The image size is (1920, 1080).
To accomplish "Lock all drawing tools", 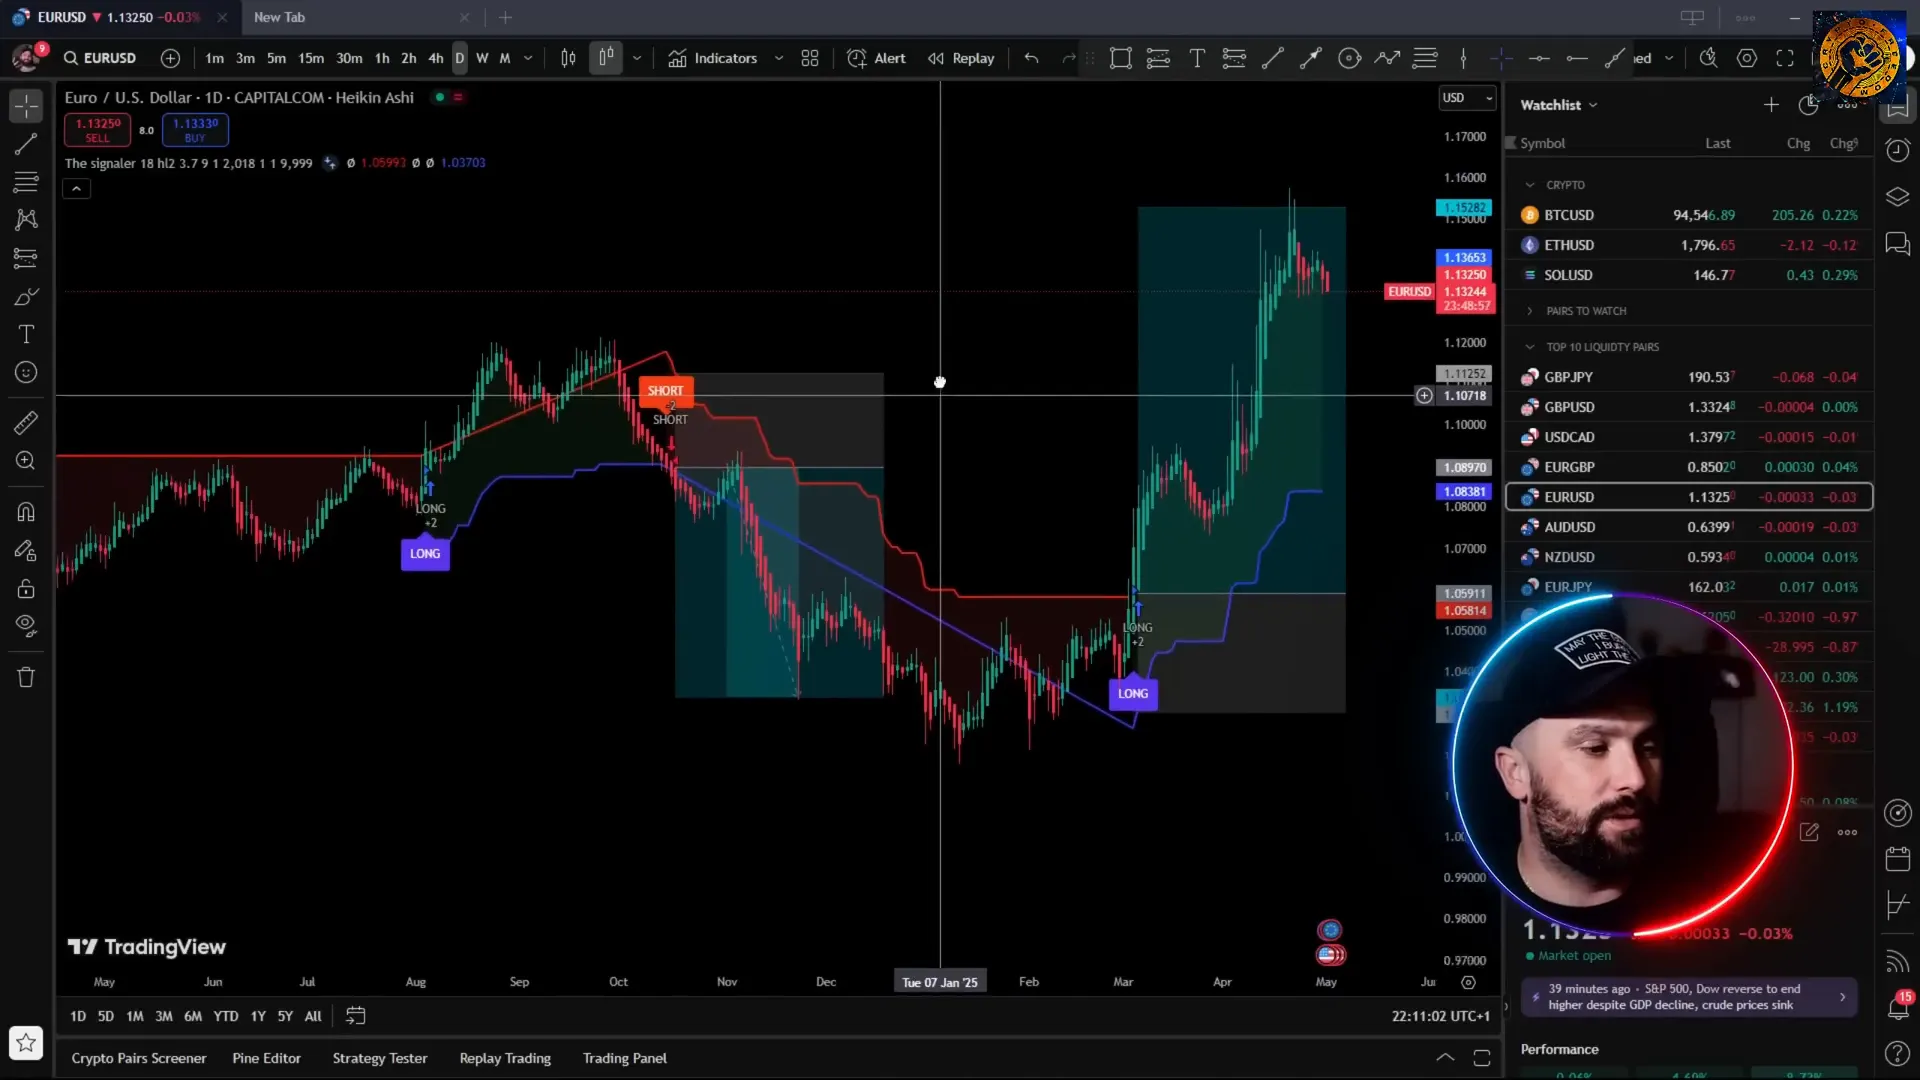I will [x=26, y=588].
